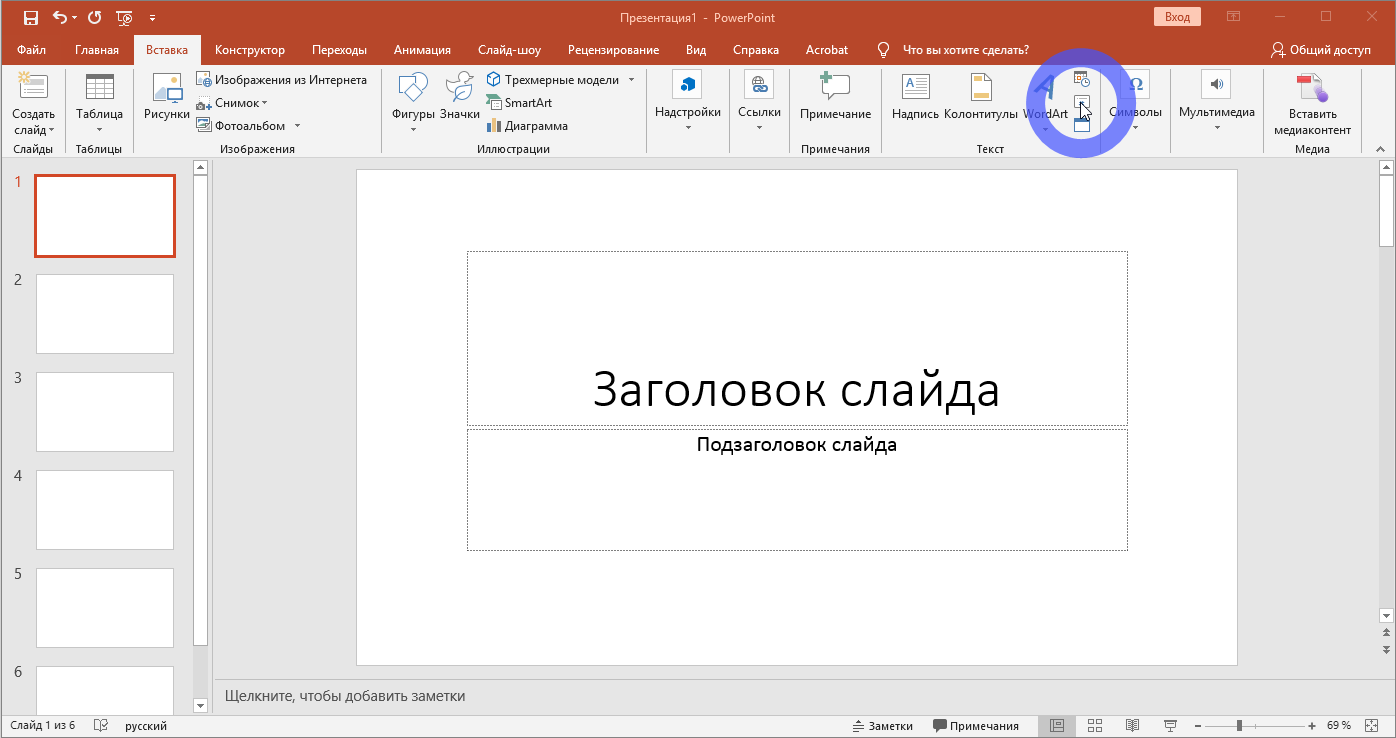1396x738 pixels.
Task: Switch to the Главная tab
Action: coord(97,50)
